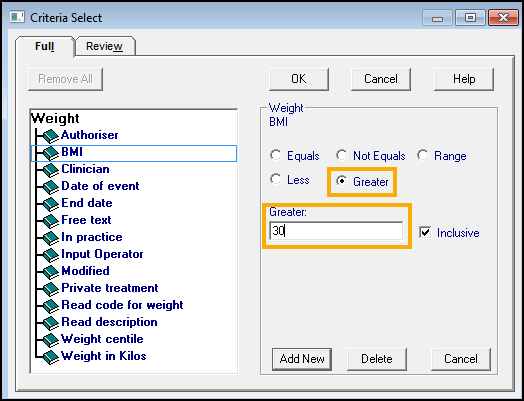Select the BMI book icon
Image resolution: width=524 pixels, height=401 pixels.
(x=51, y=153)
